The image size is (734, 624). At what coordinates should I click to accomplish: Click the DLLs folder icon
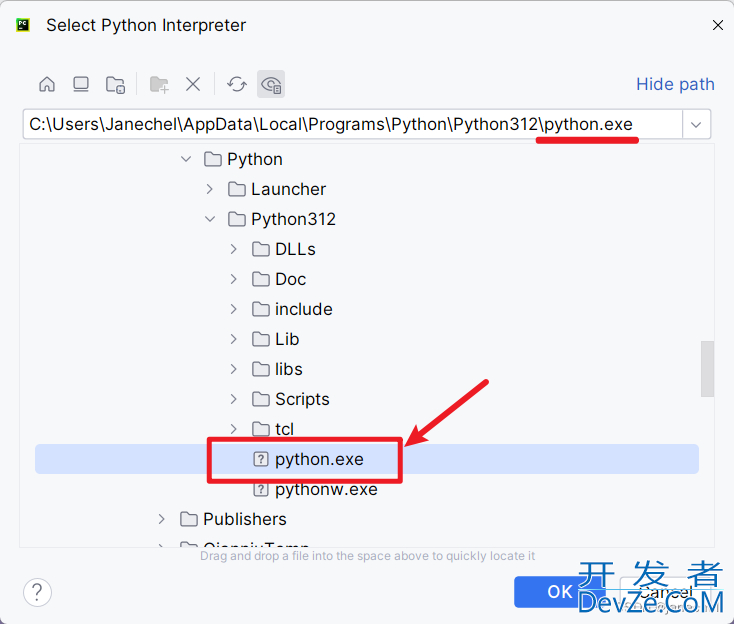tap(261, 249)
